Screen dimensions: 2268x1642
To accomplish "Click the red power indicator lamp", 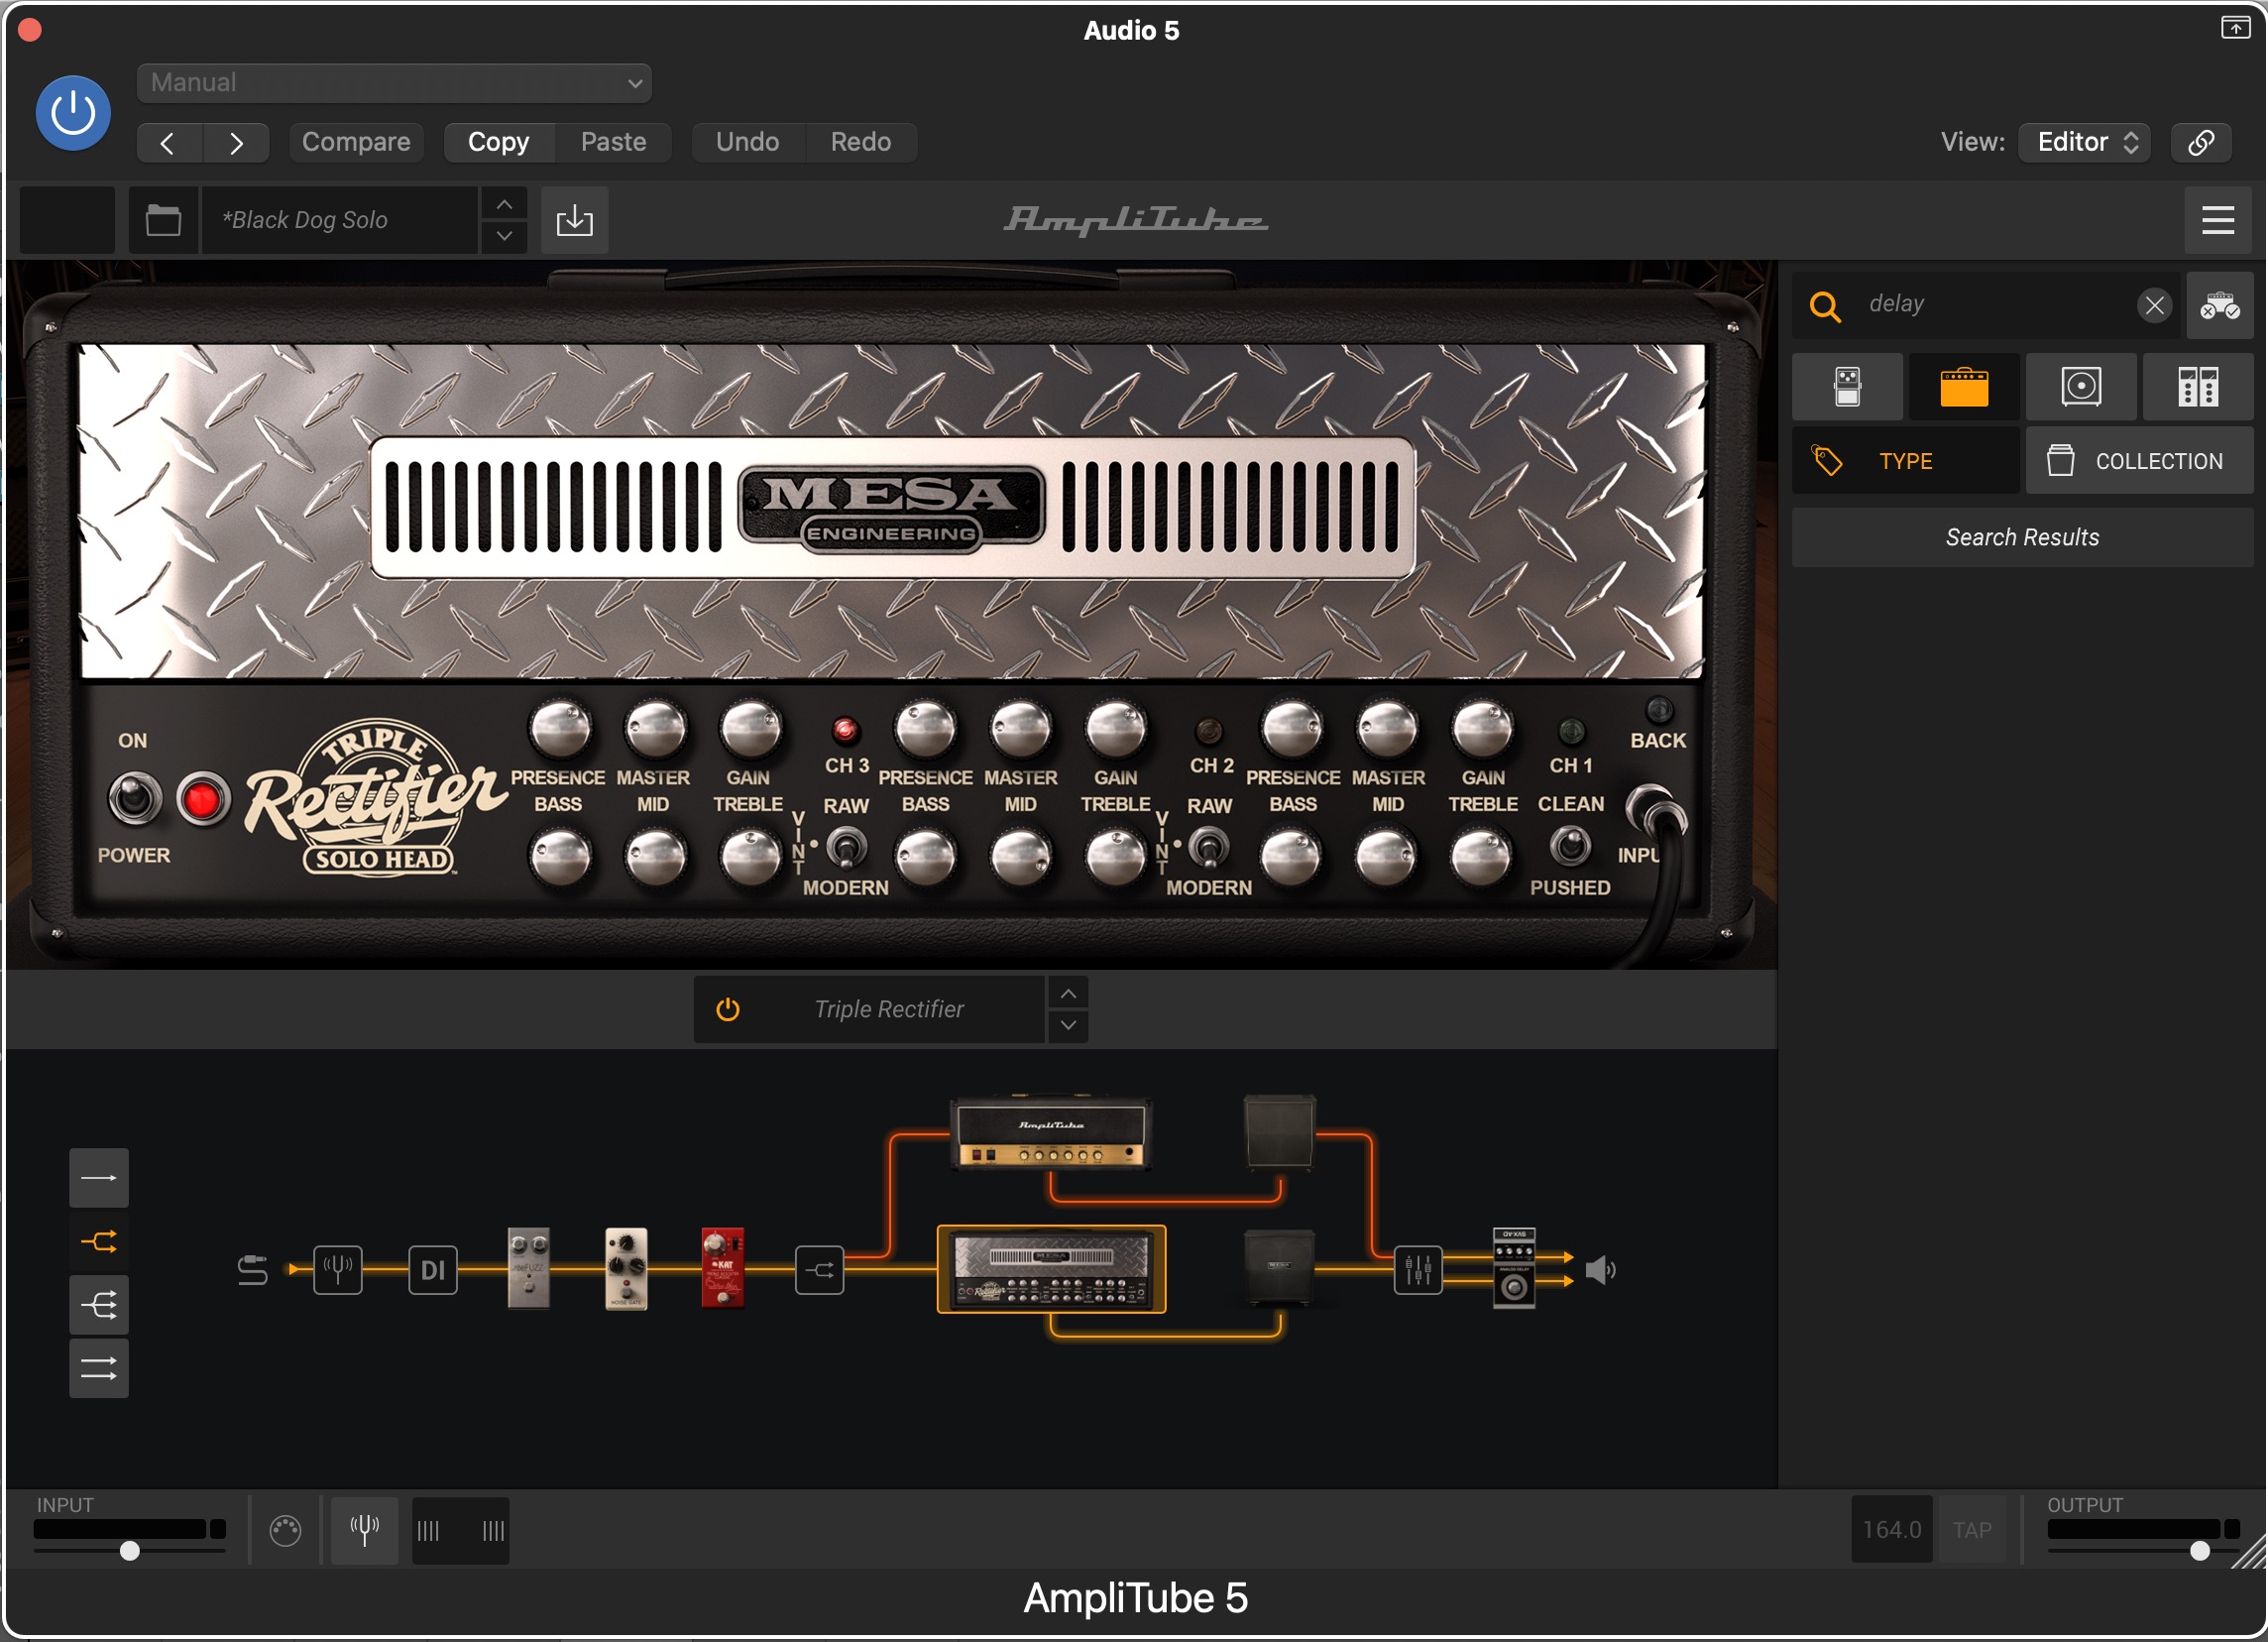I will (x=203, y=800).
